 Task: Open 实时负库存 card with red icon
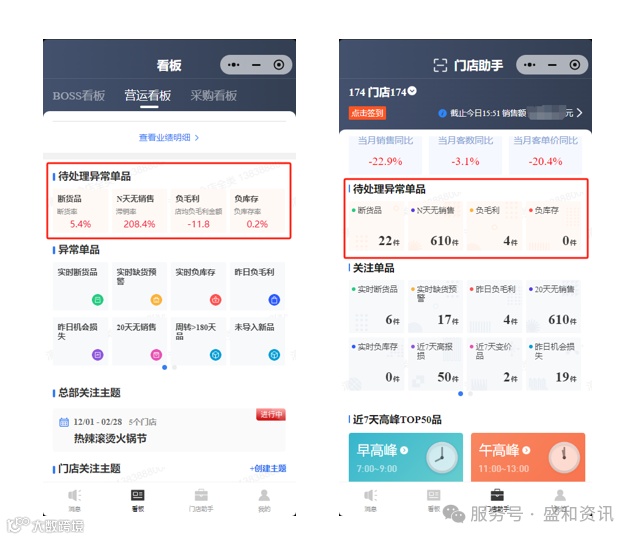coord(199,286)
